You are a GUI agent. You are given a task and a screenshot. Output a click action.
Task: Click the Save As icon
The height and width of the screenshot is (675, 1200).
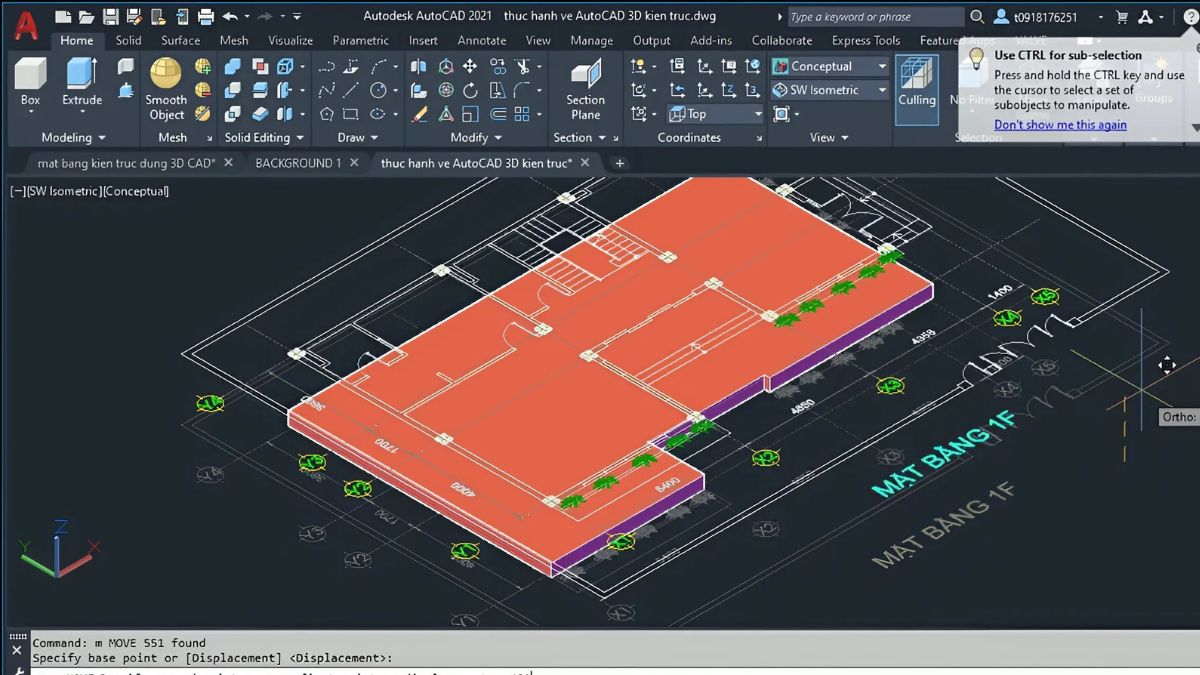coord(133,17)
